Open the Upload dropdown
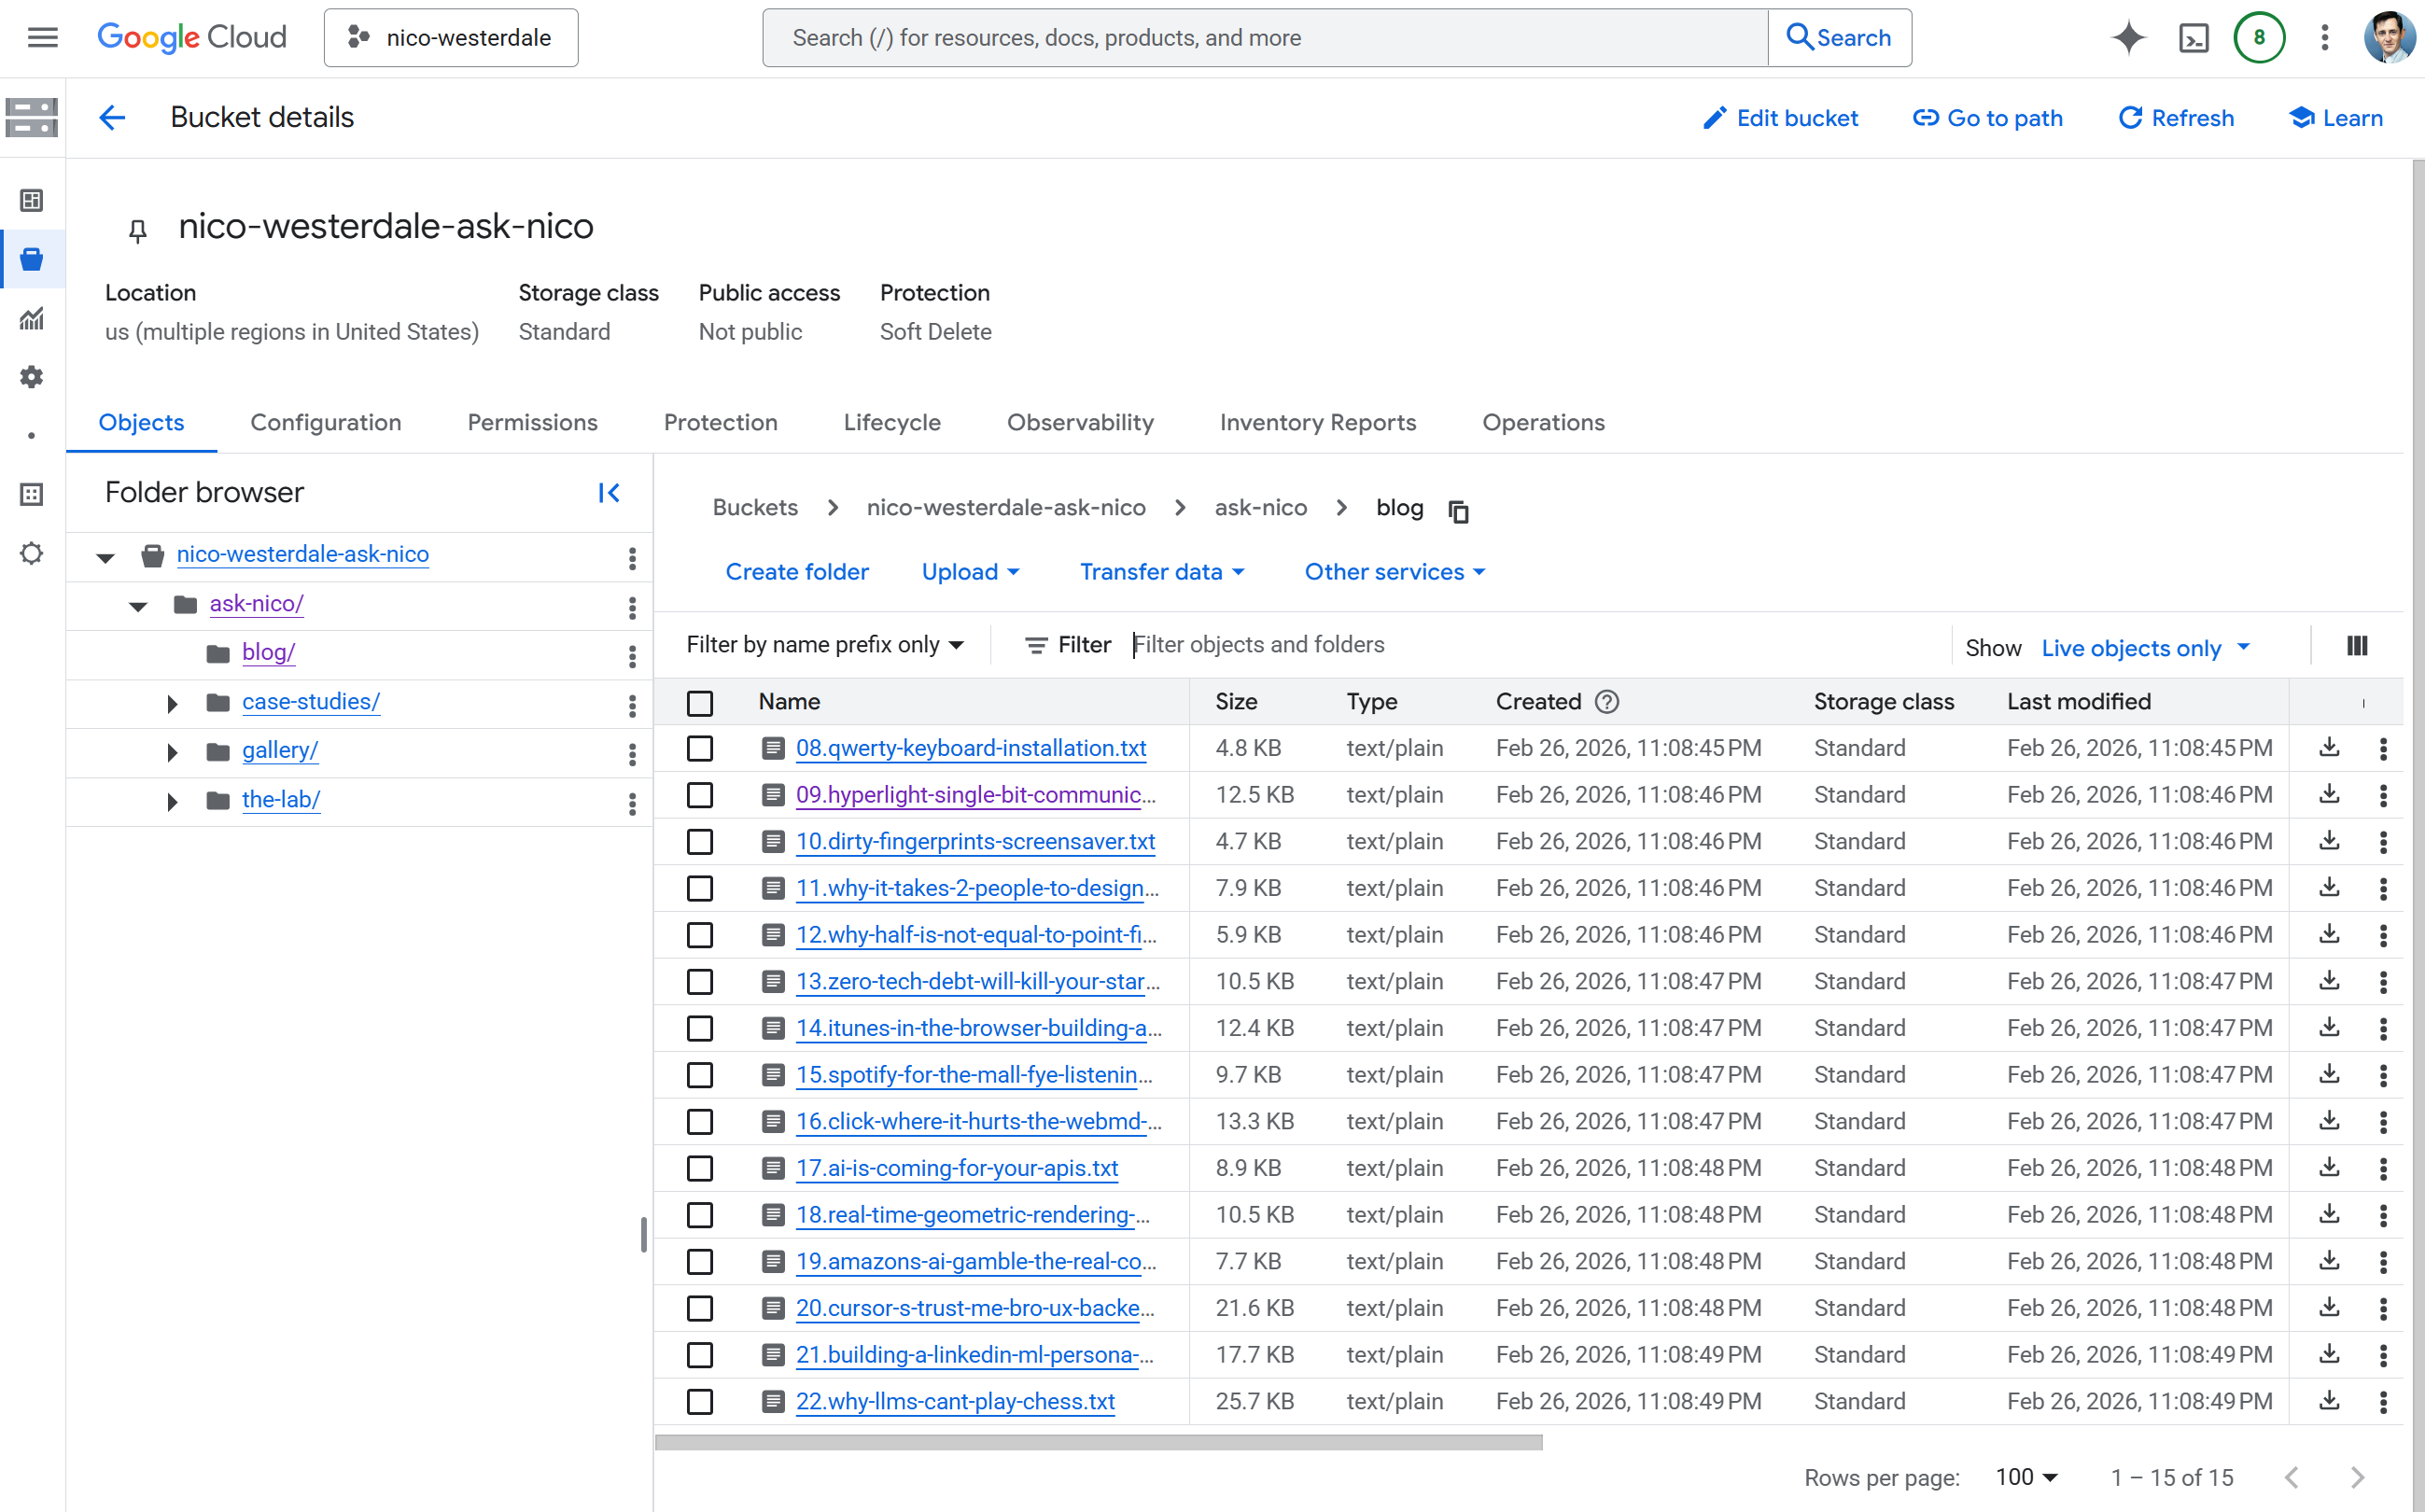 (969, 571)
